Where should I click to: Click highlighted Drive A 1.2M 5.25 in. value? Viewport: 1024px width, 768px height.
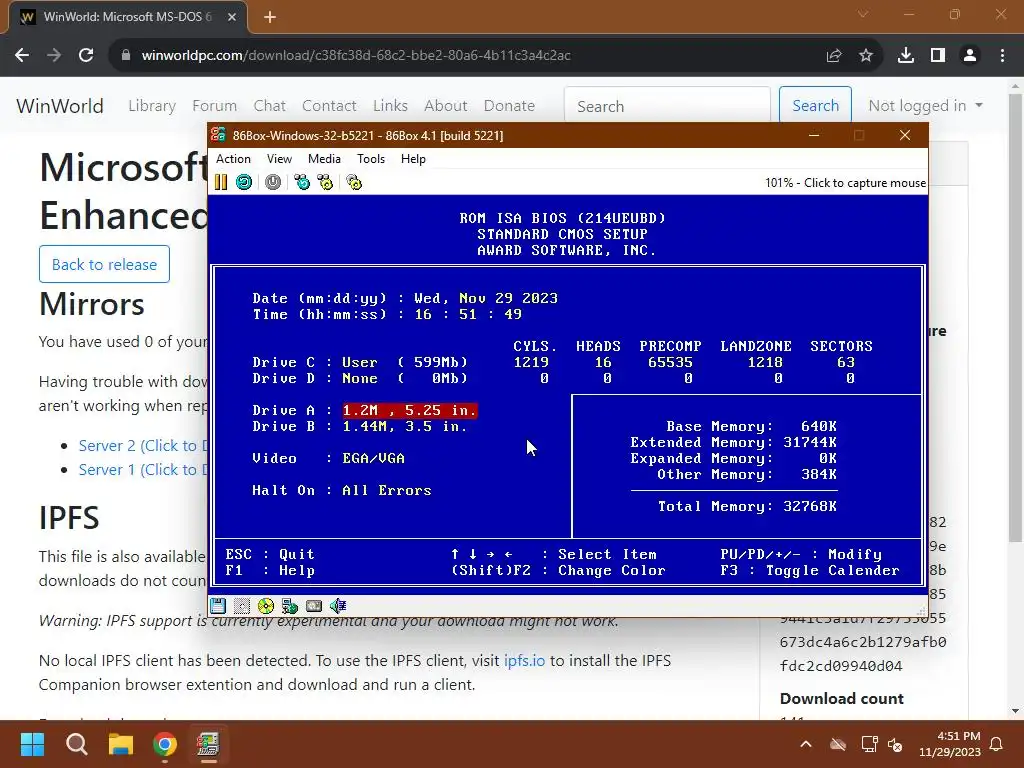[x=409, y=410]
